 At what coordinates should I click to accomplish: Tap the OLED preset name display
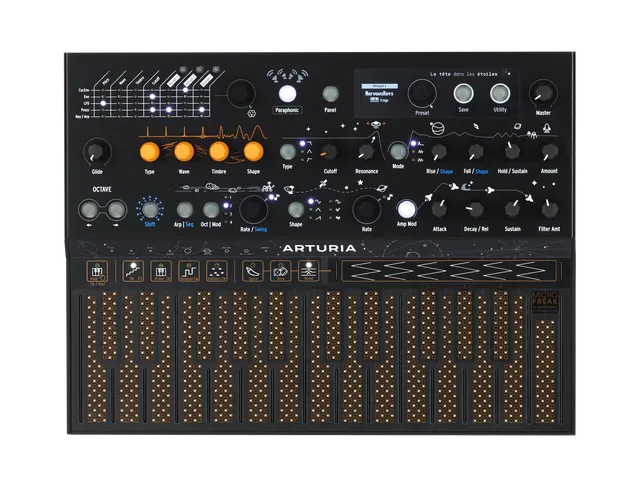point(380,93)
